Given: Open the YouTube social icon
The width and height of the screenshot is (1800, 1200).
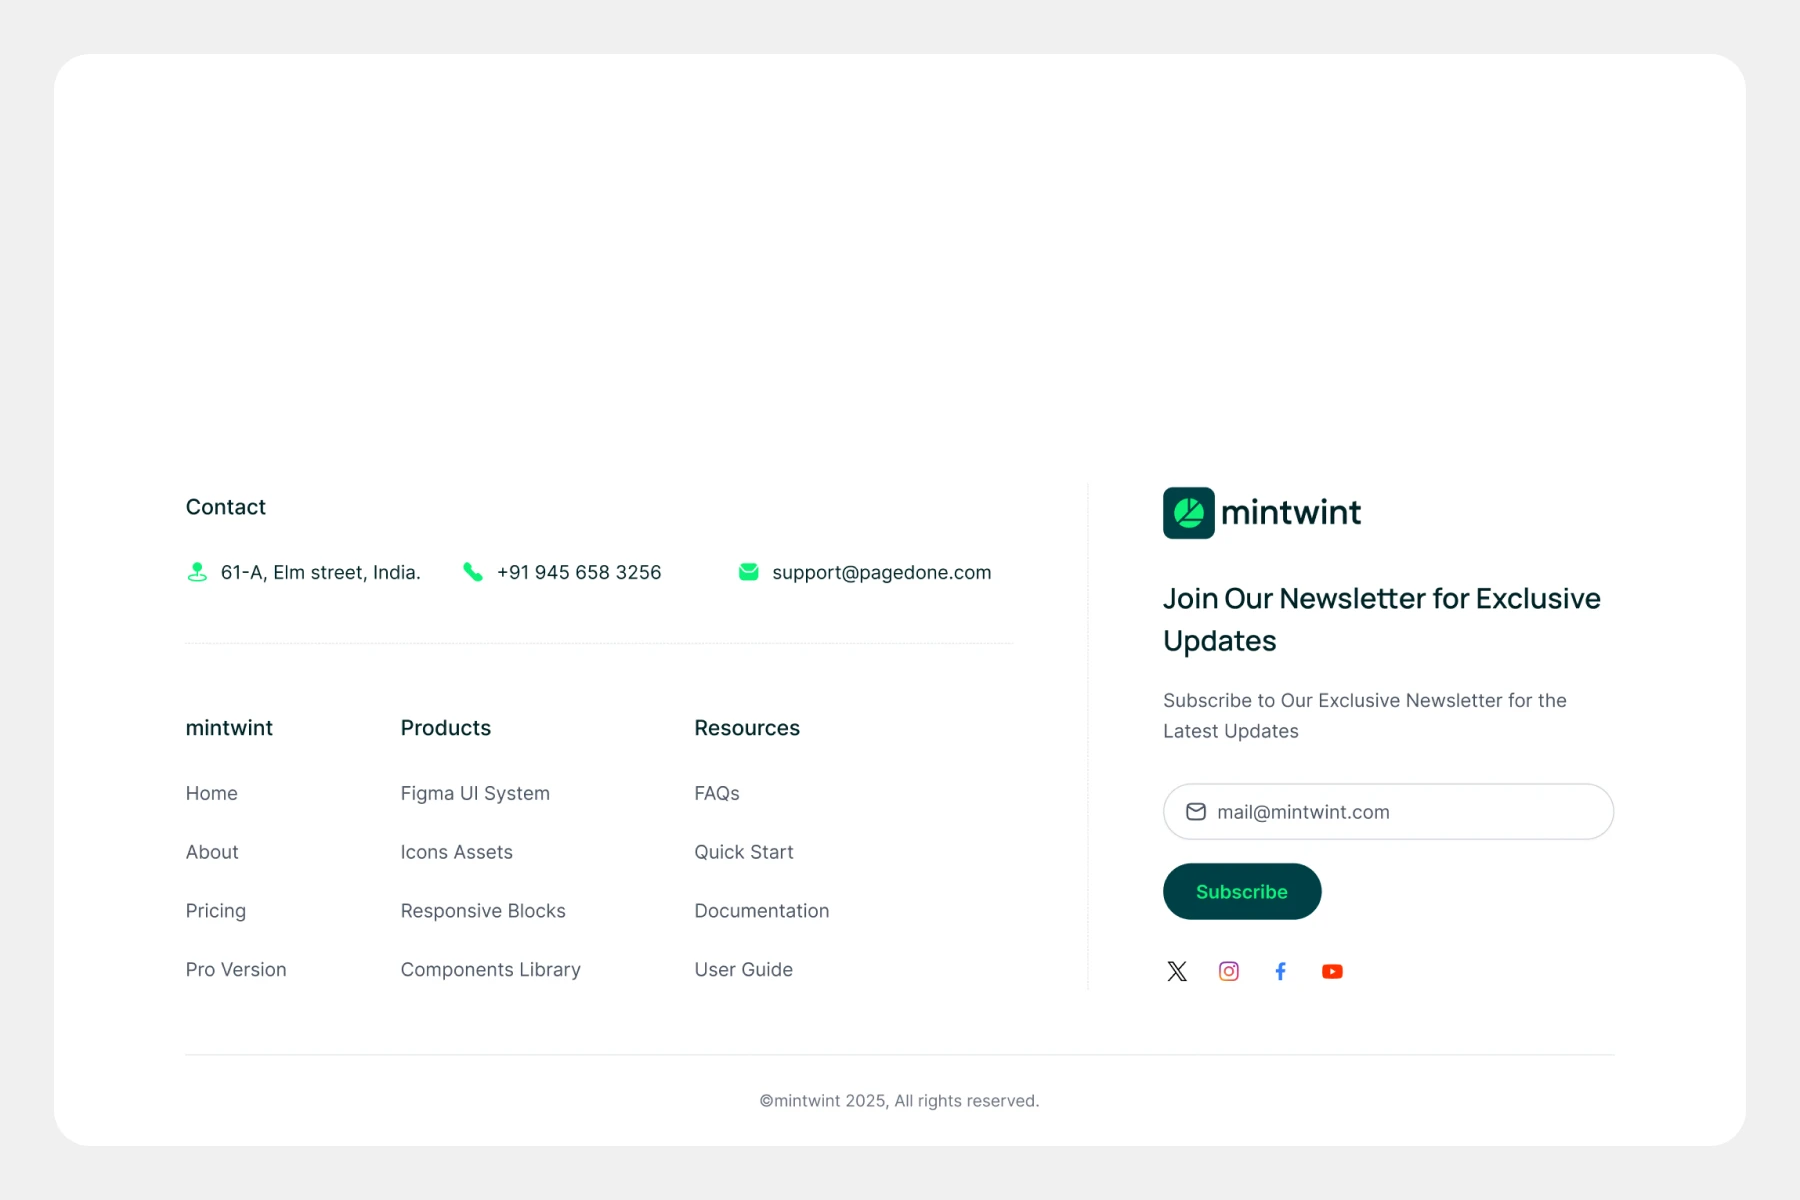Looking at the screenshot, I should [1332, 971].
